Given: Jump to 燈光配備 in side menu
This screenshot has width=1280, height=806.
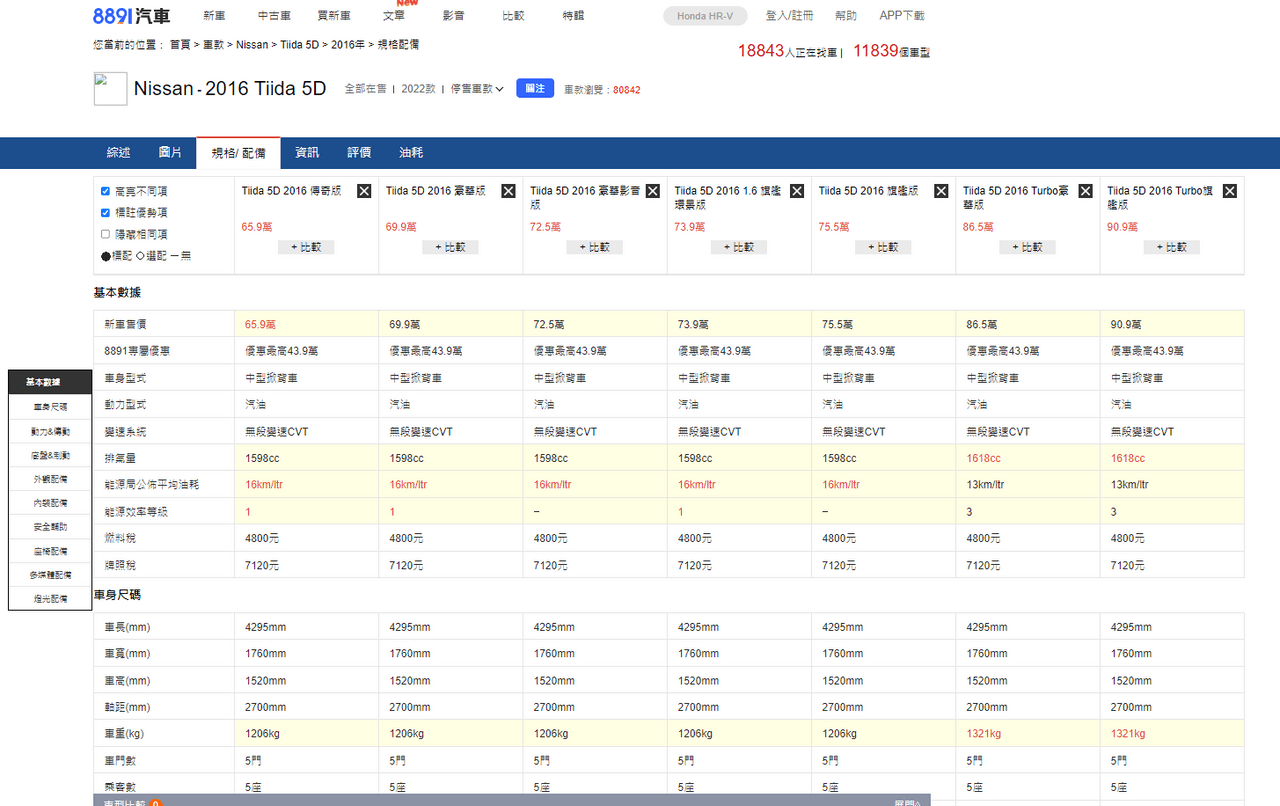Looking at the screenshot, I should click(x=50, y=599).
